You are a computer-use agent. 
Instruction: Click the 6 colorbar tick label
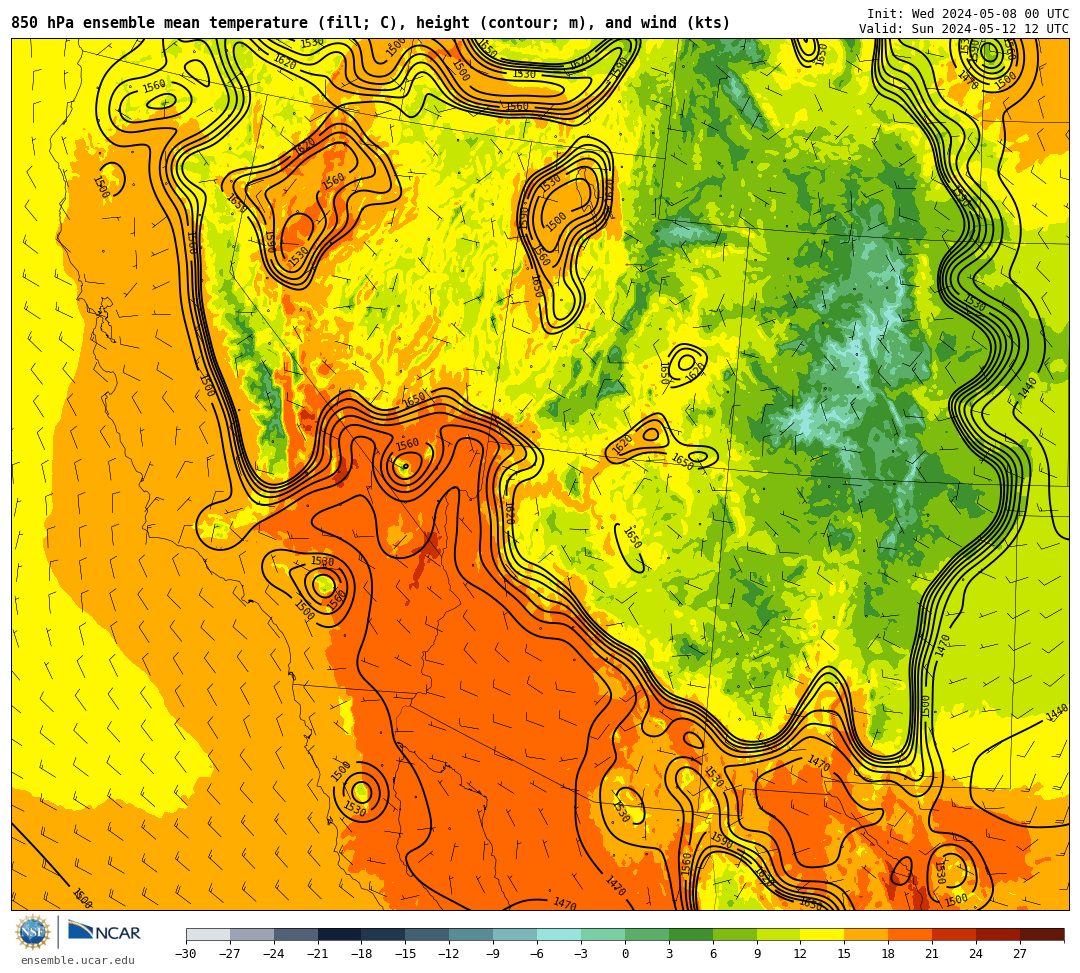coord(713,954)
